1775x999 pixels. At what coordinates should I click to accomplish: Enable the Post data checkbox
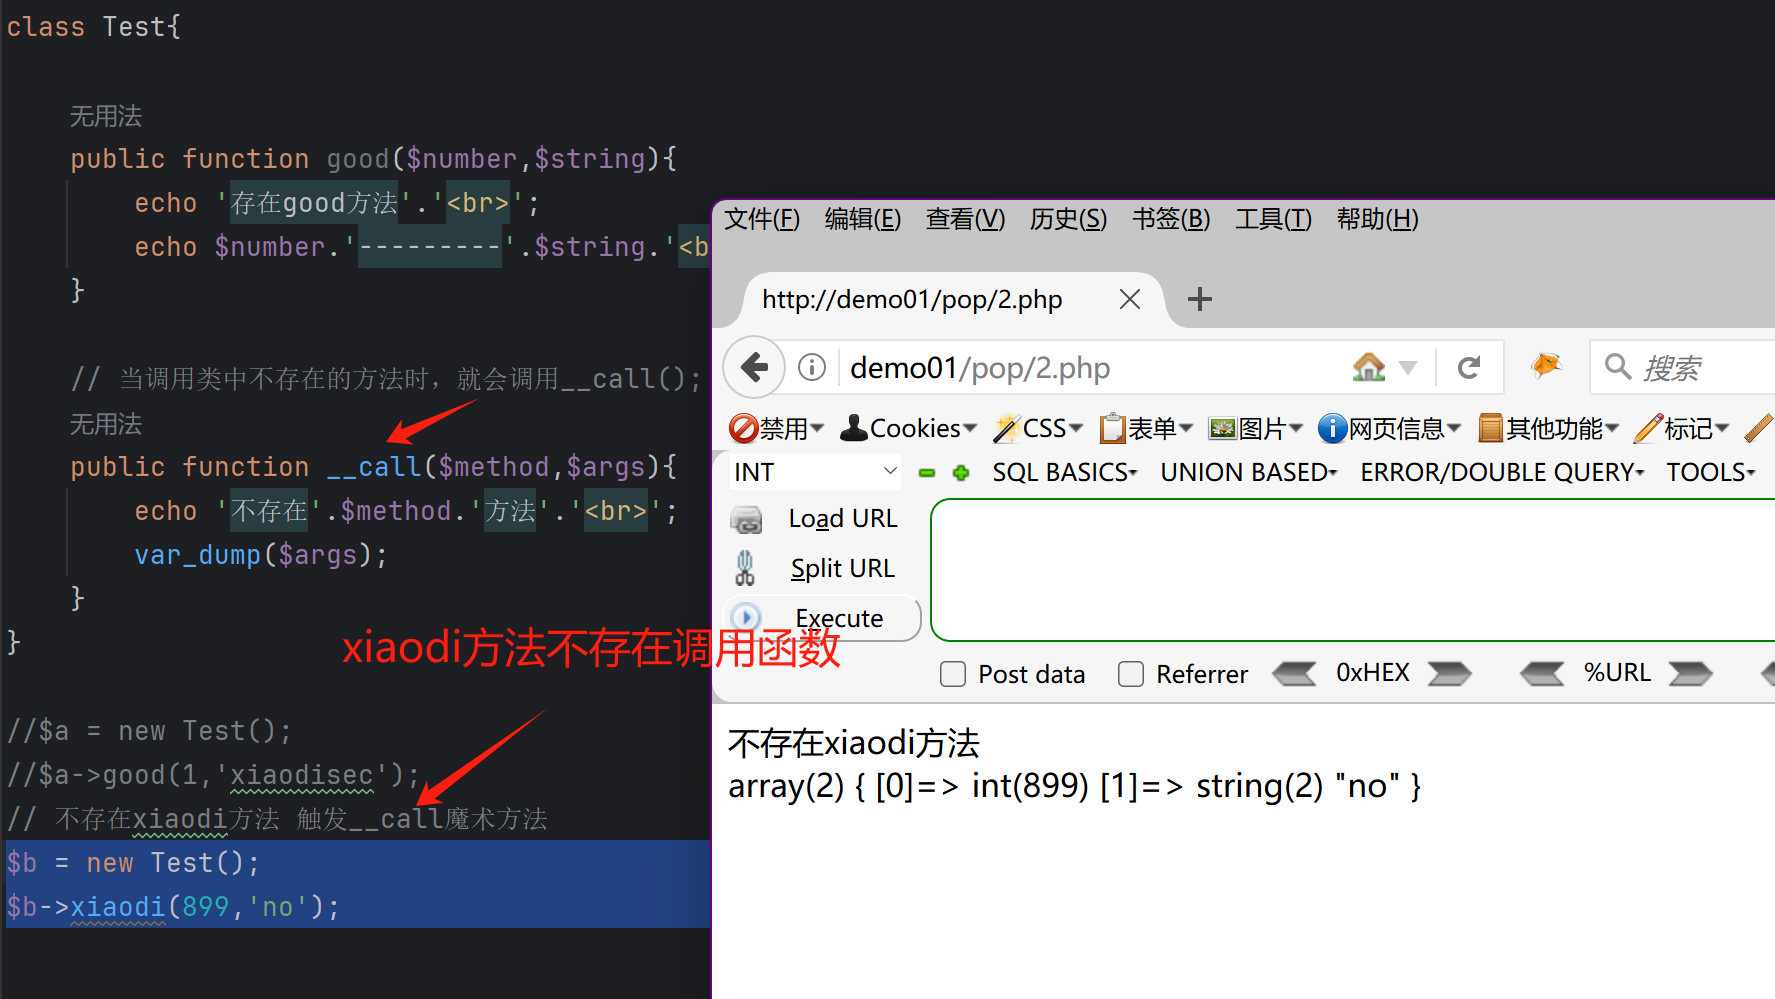coord(953,674)
